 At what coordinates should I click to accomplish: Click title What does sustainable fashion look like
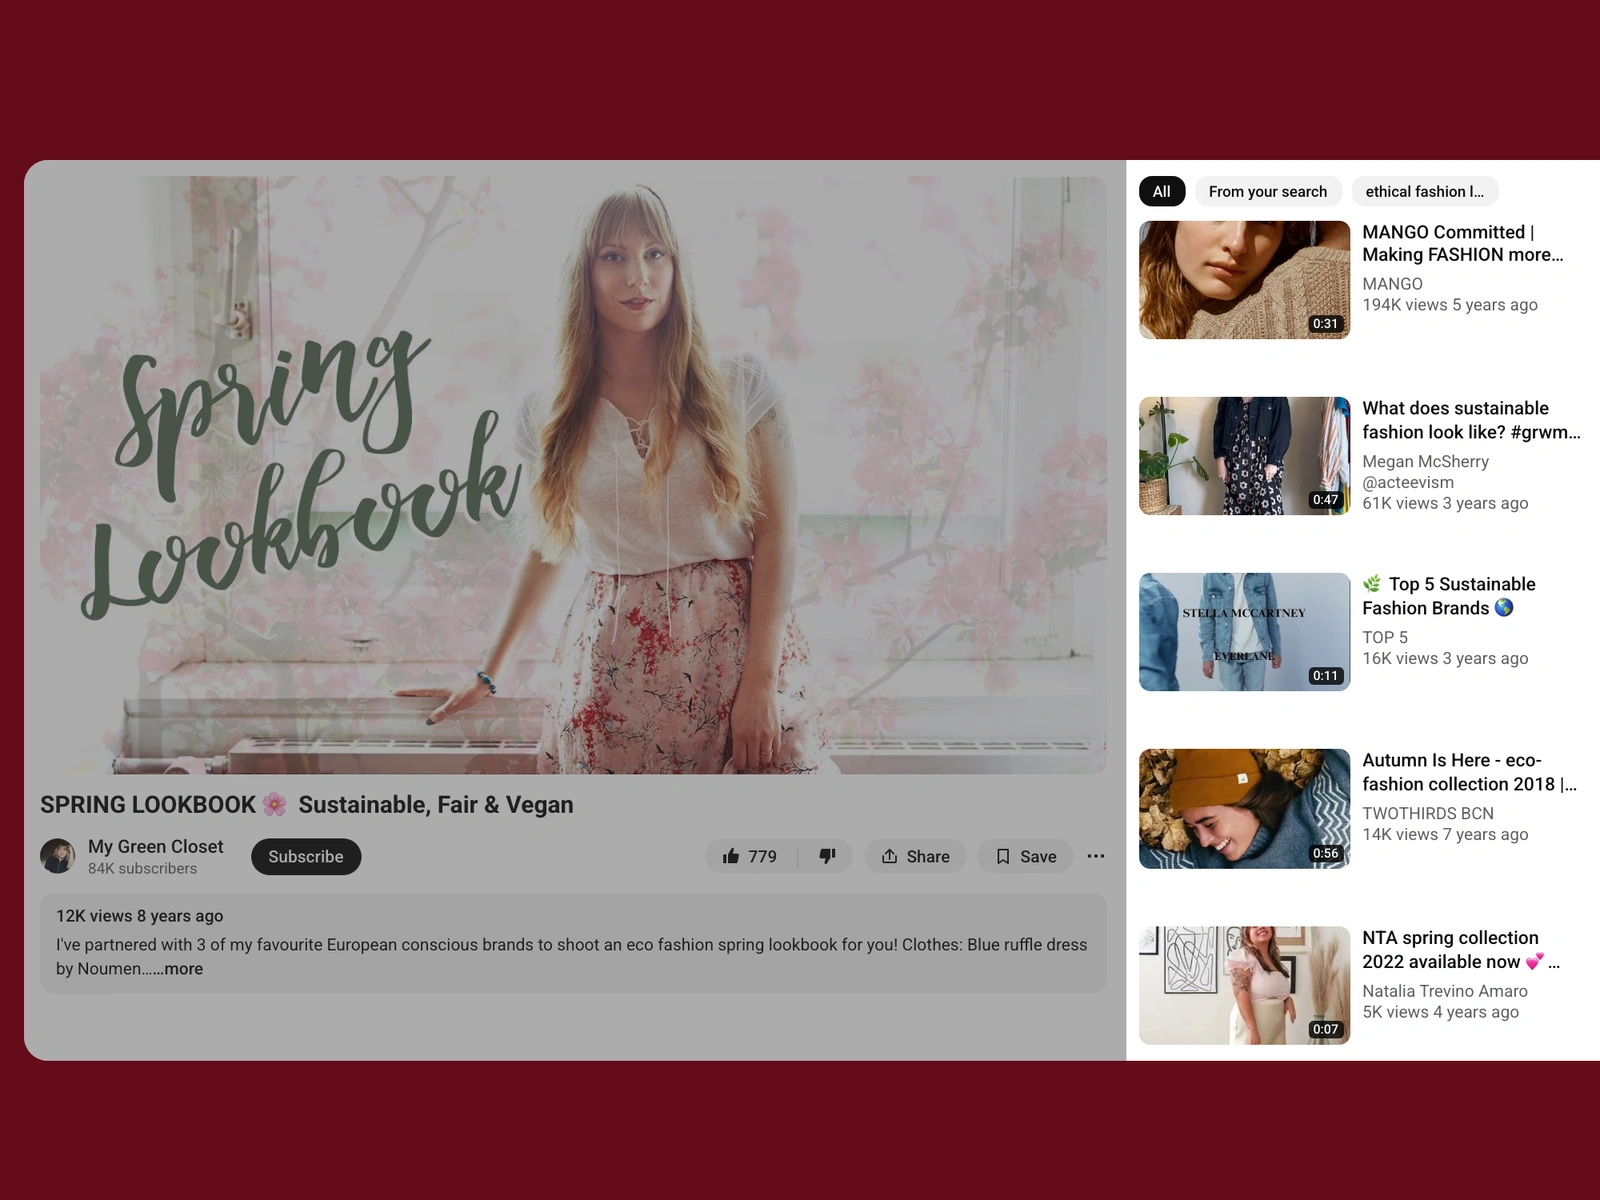(1471, 420)
